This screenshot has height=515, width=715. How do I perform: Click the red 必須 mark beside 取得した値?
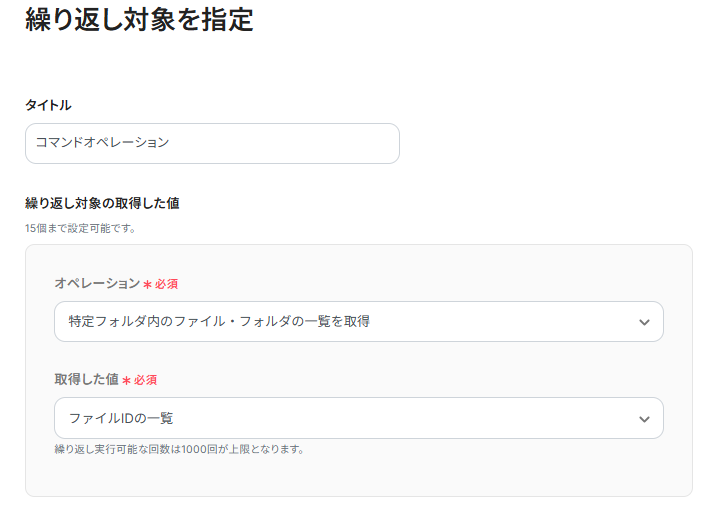click(x=145, y=381)
